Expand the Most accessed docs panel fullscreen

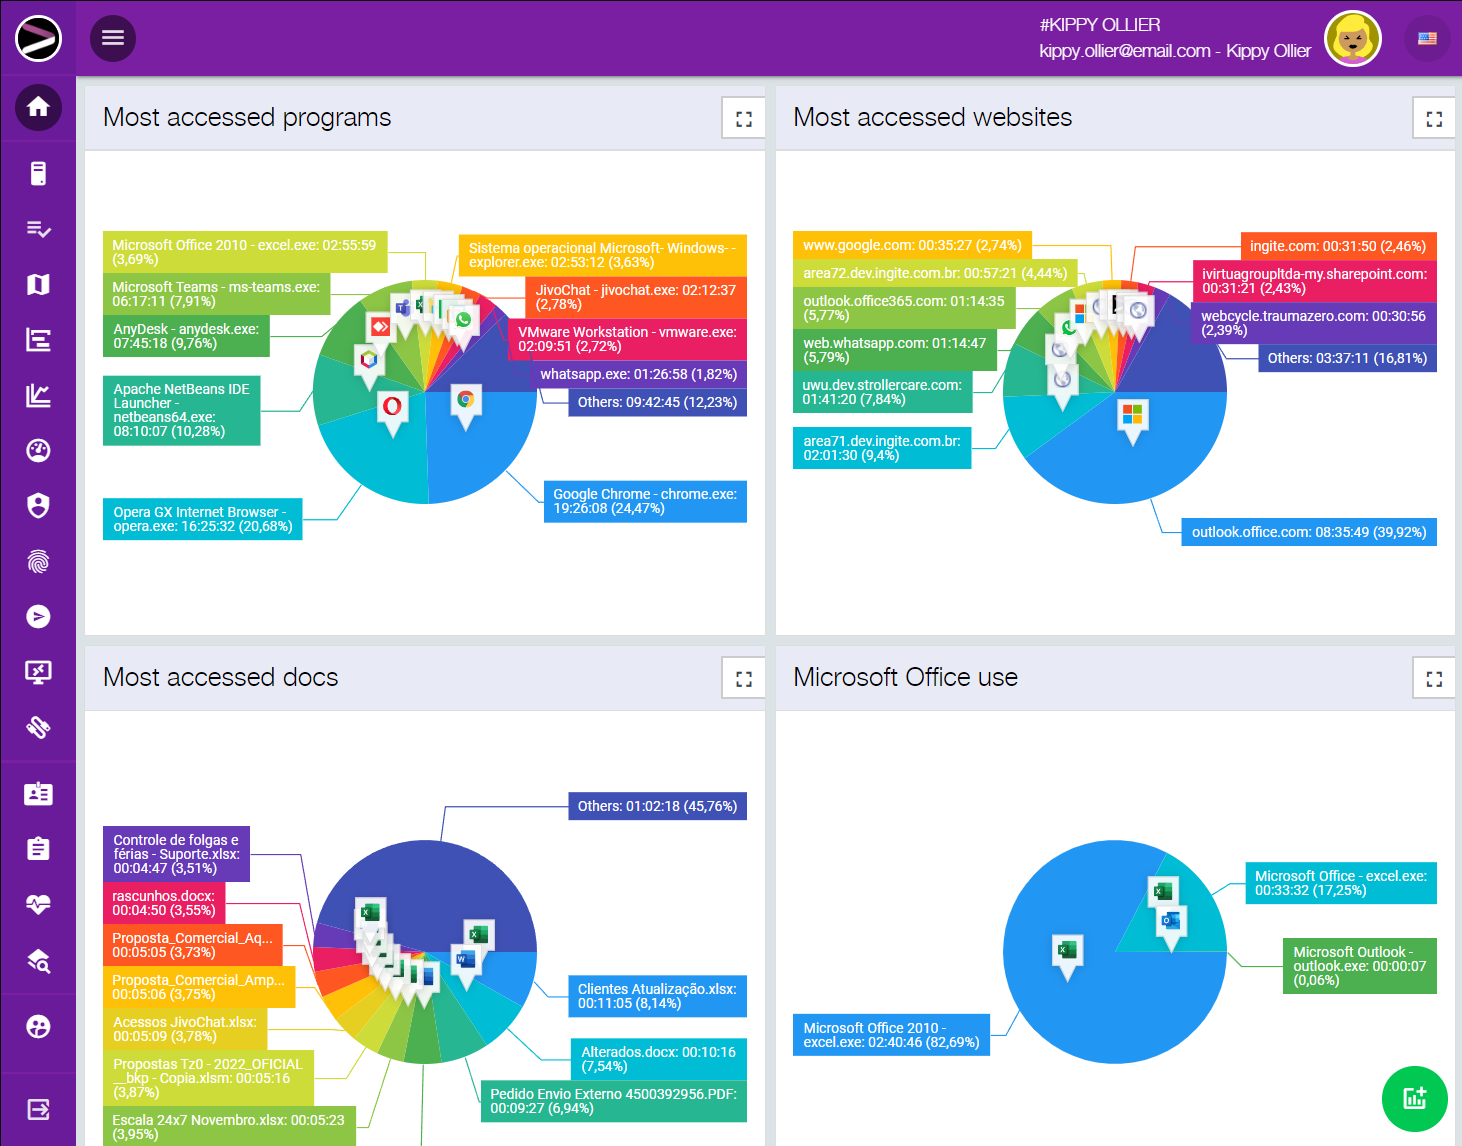tap(743, 679)
